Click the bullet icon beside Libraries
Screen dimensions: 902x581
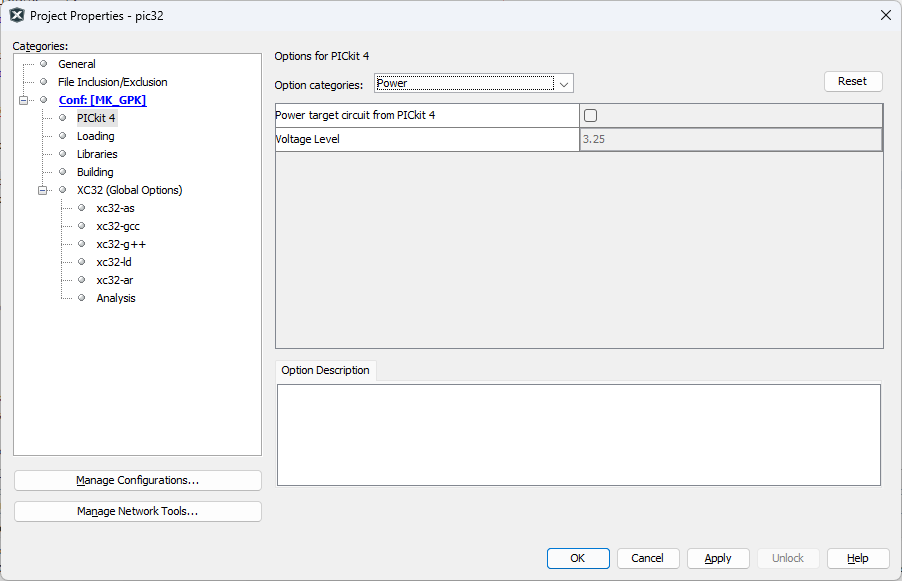tap(62, 154)
